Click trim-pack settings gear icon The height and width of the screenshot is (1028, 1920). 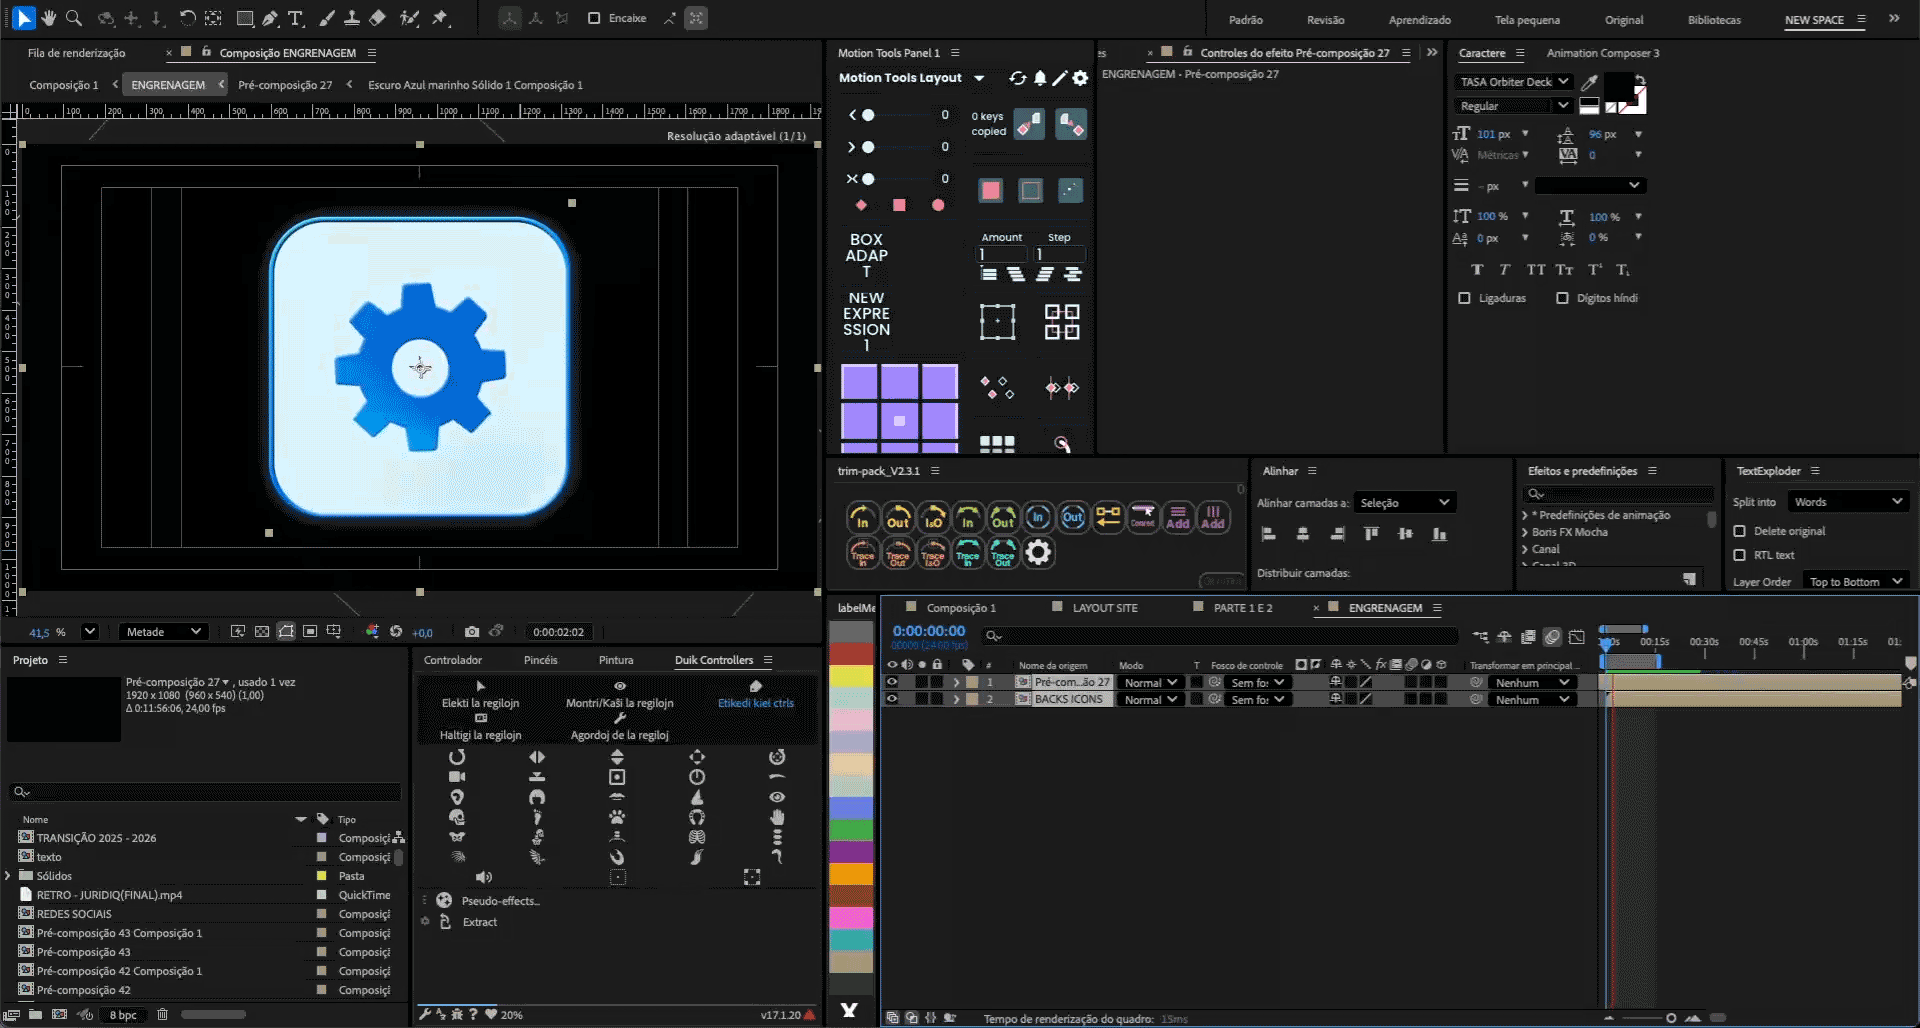click(x=1038, y=552)
